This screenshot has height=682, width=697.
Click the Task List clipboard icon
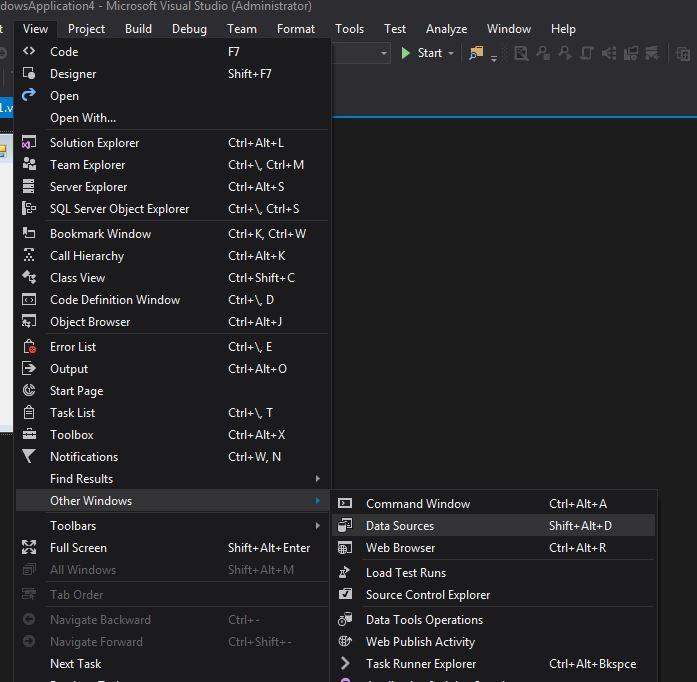pyautogui.click(x=29, y=412)
